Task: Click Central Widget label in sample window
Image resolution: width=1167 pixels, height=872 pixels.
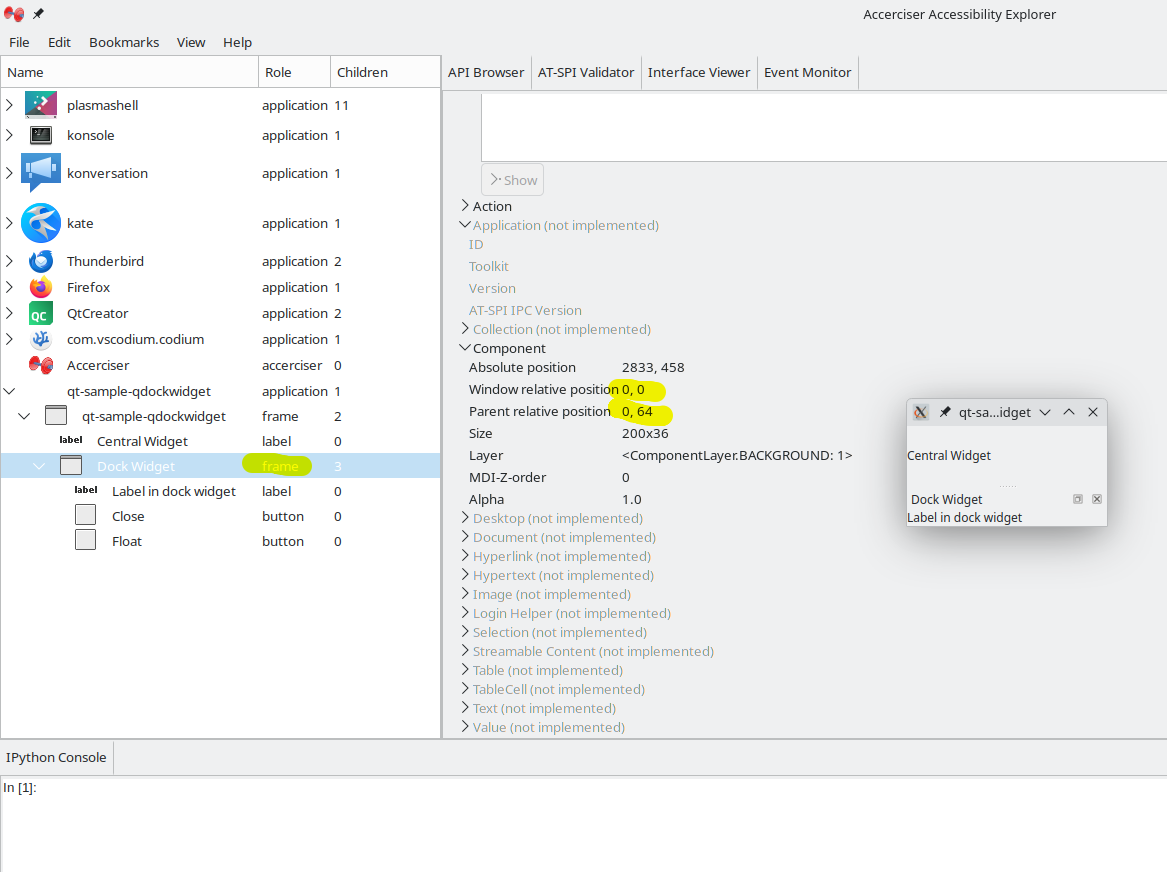Action: click(949, 455)
